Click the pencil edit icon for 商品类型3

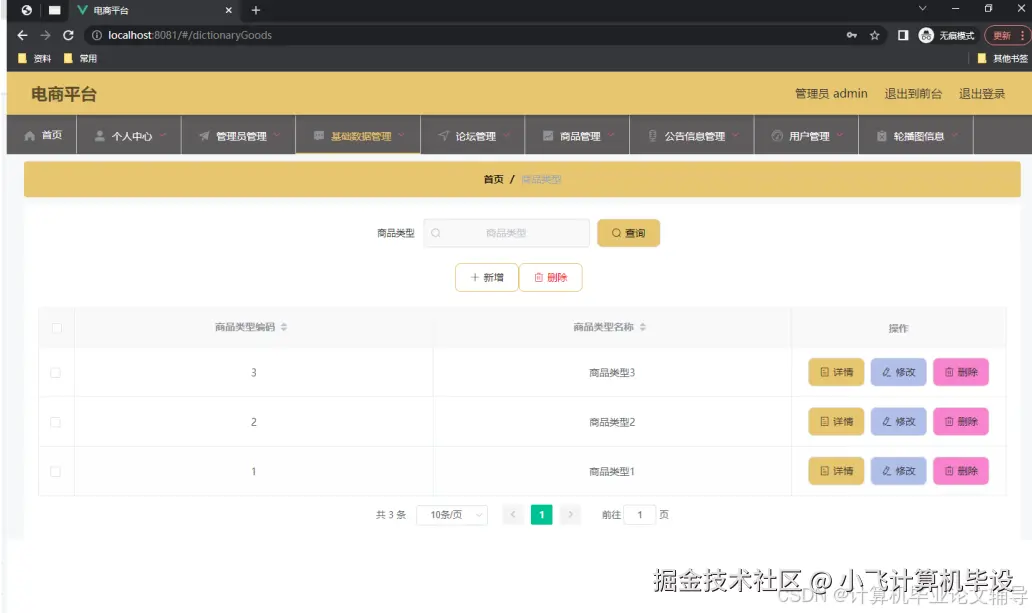click(x=887, y=371)
